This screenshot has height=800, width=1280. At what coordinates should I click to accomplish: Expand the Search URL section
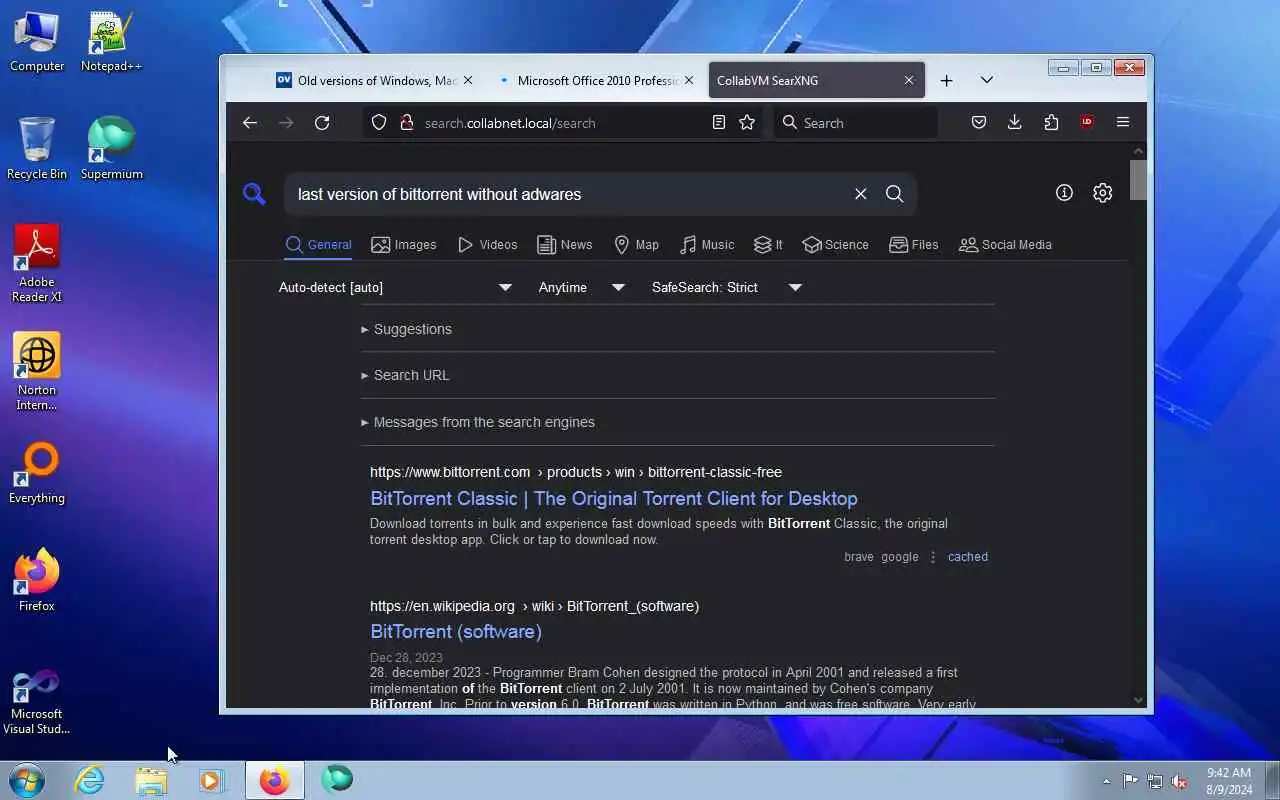pyautogui.click(x=677, y=375)
